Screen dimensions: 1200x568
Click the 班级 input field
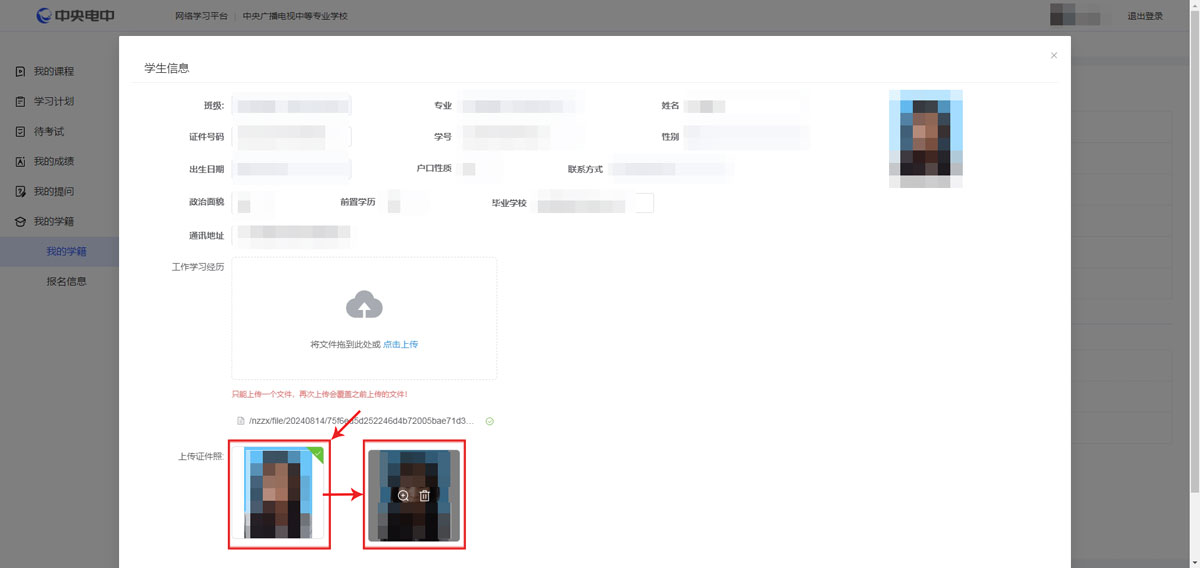[x=292, y=105]
